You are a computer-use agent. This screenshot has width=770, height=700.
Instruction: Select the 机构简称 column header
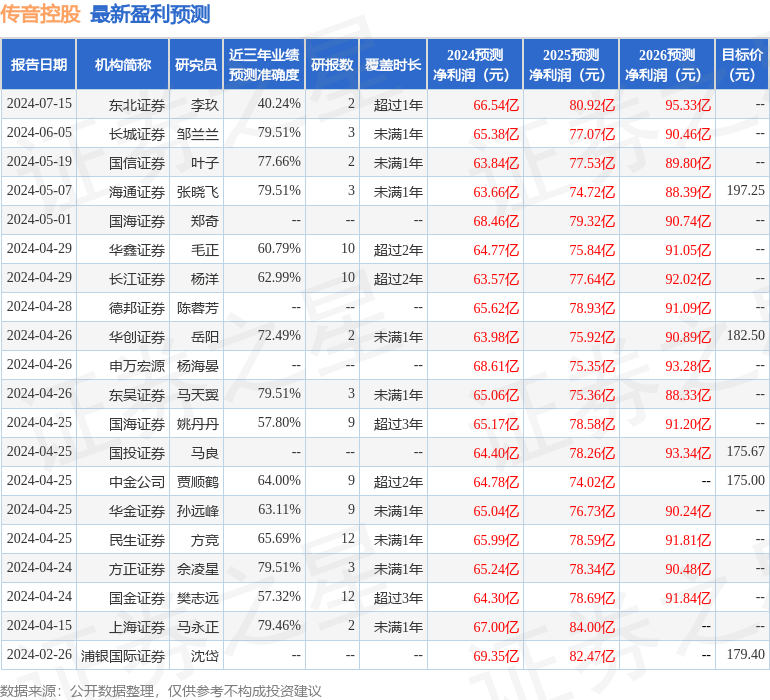(123, 64)
